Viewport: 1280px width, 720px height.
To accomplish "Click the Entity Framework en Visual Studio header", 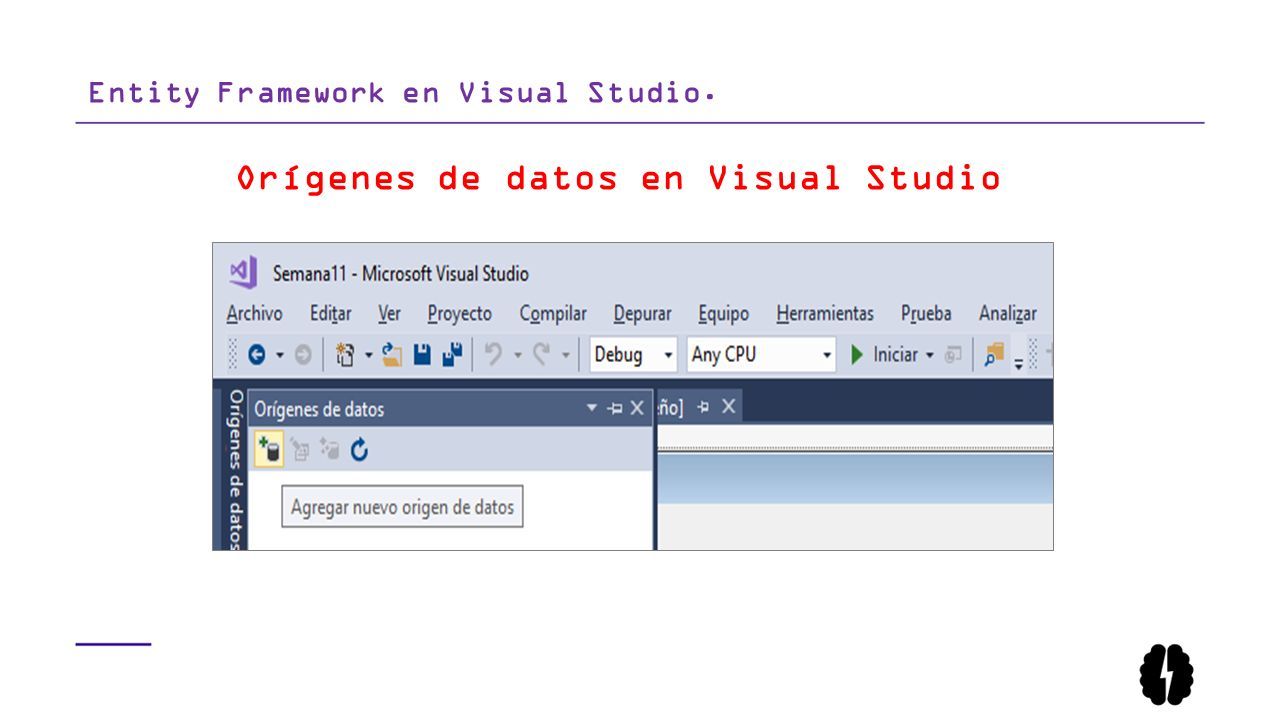I will pos(402,93).
